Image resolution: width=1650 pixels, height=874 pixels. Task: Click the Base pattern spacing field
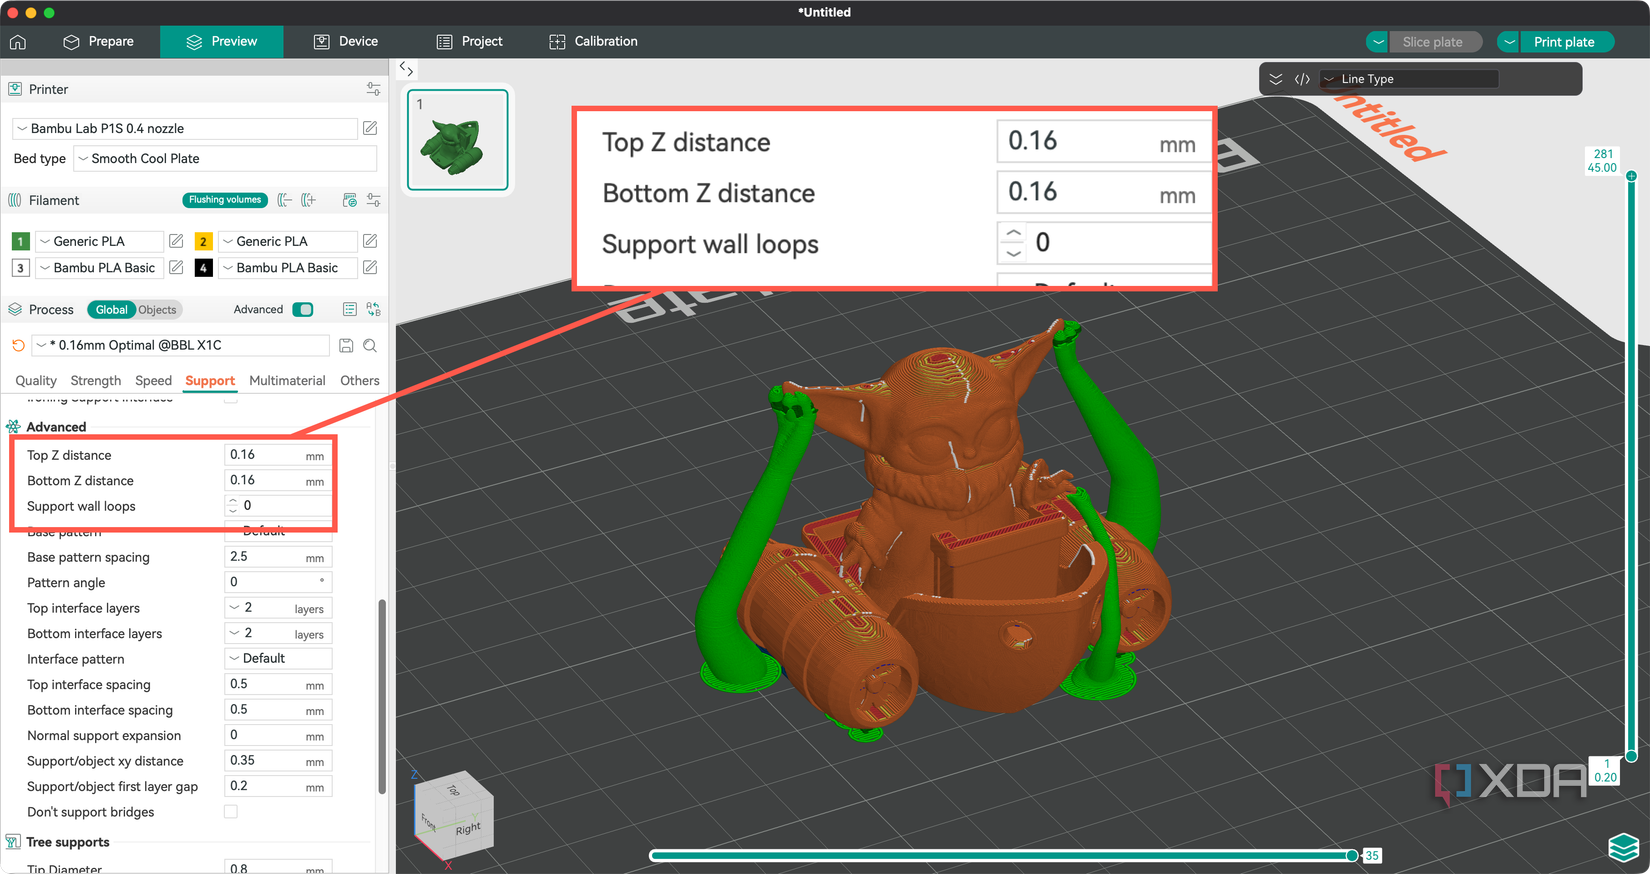[x=278, y=557]
